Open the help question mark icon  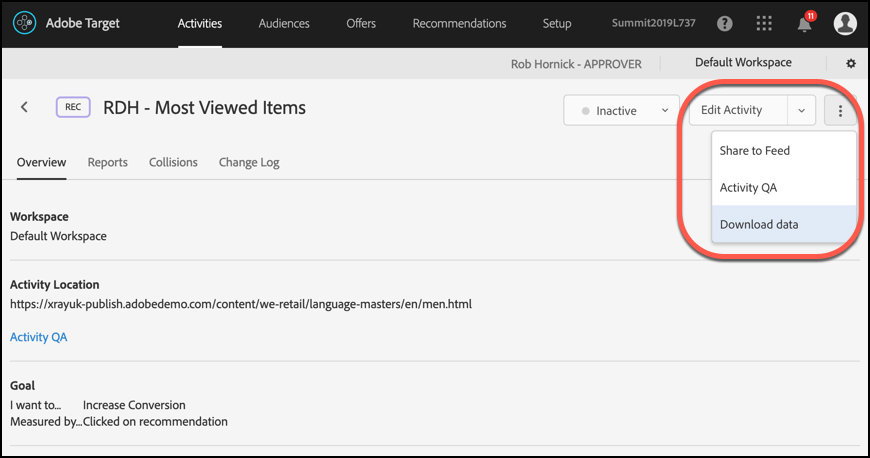coord(725,23)
